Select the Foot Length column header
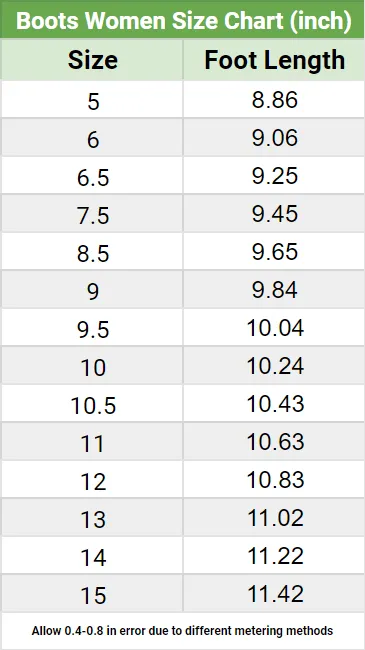 tap(274, 60)
